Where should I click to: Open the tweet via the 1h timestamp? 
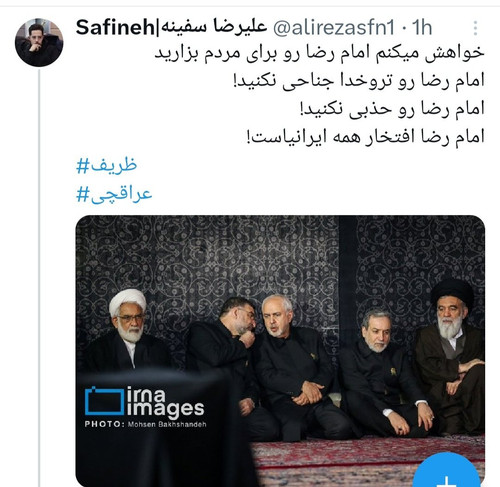point(422,28)
